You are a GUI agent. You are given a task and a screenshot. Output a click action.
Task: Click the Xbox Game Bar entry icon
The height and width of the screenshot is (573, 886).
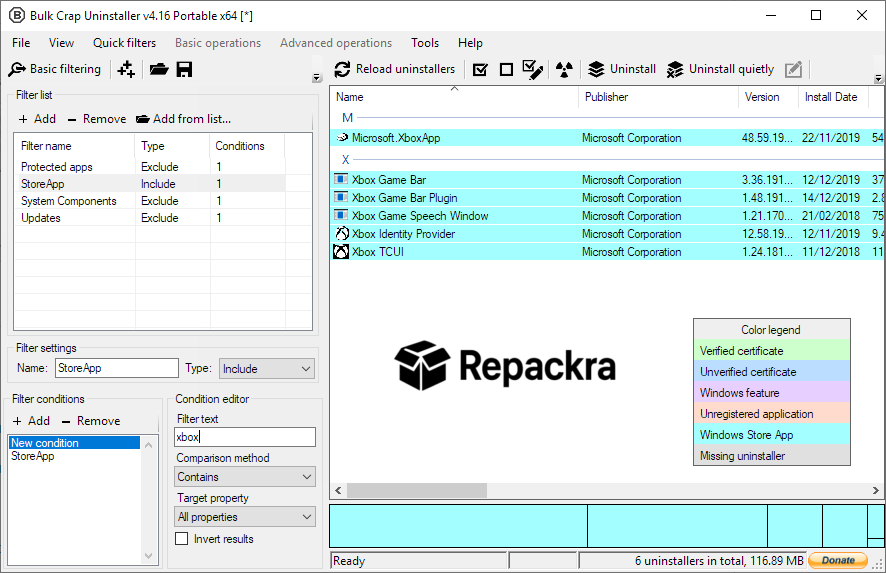pos(341,179)
